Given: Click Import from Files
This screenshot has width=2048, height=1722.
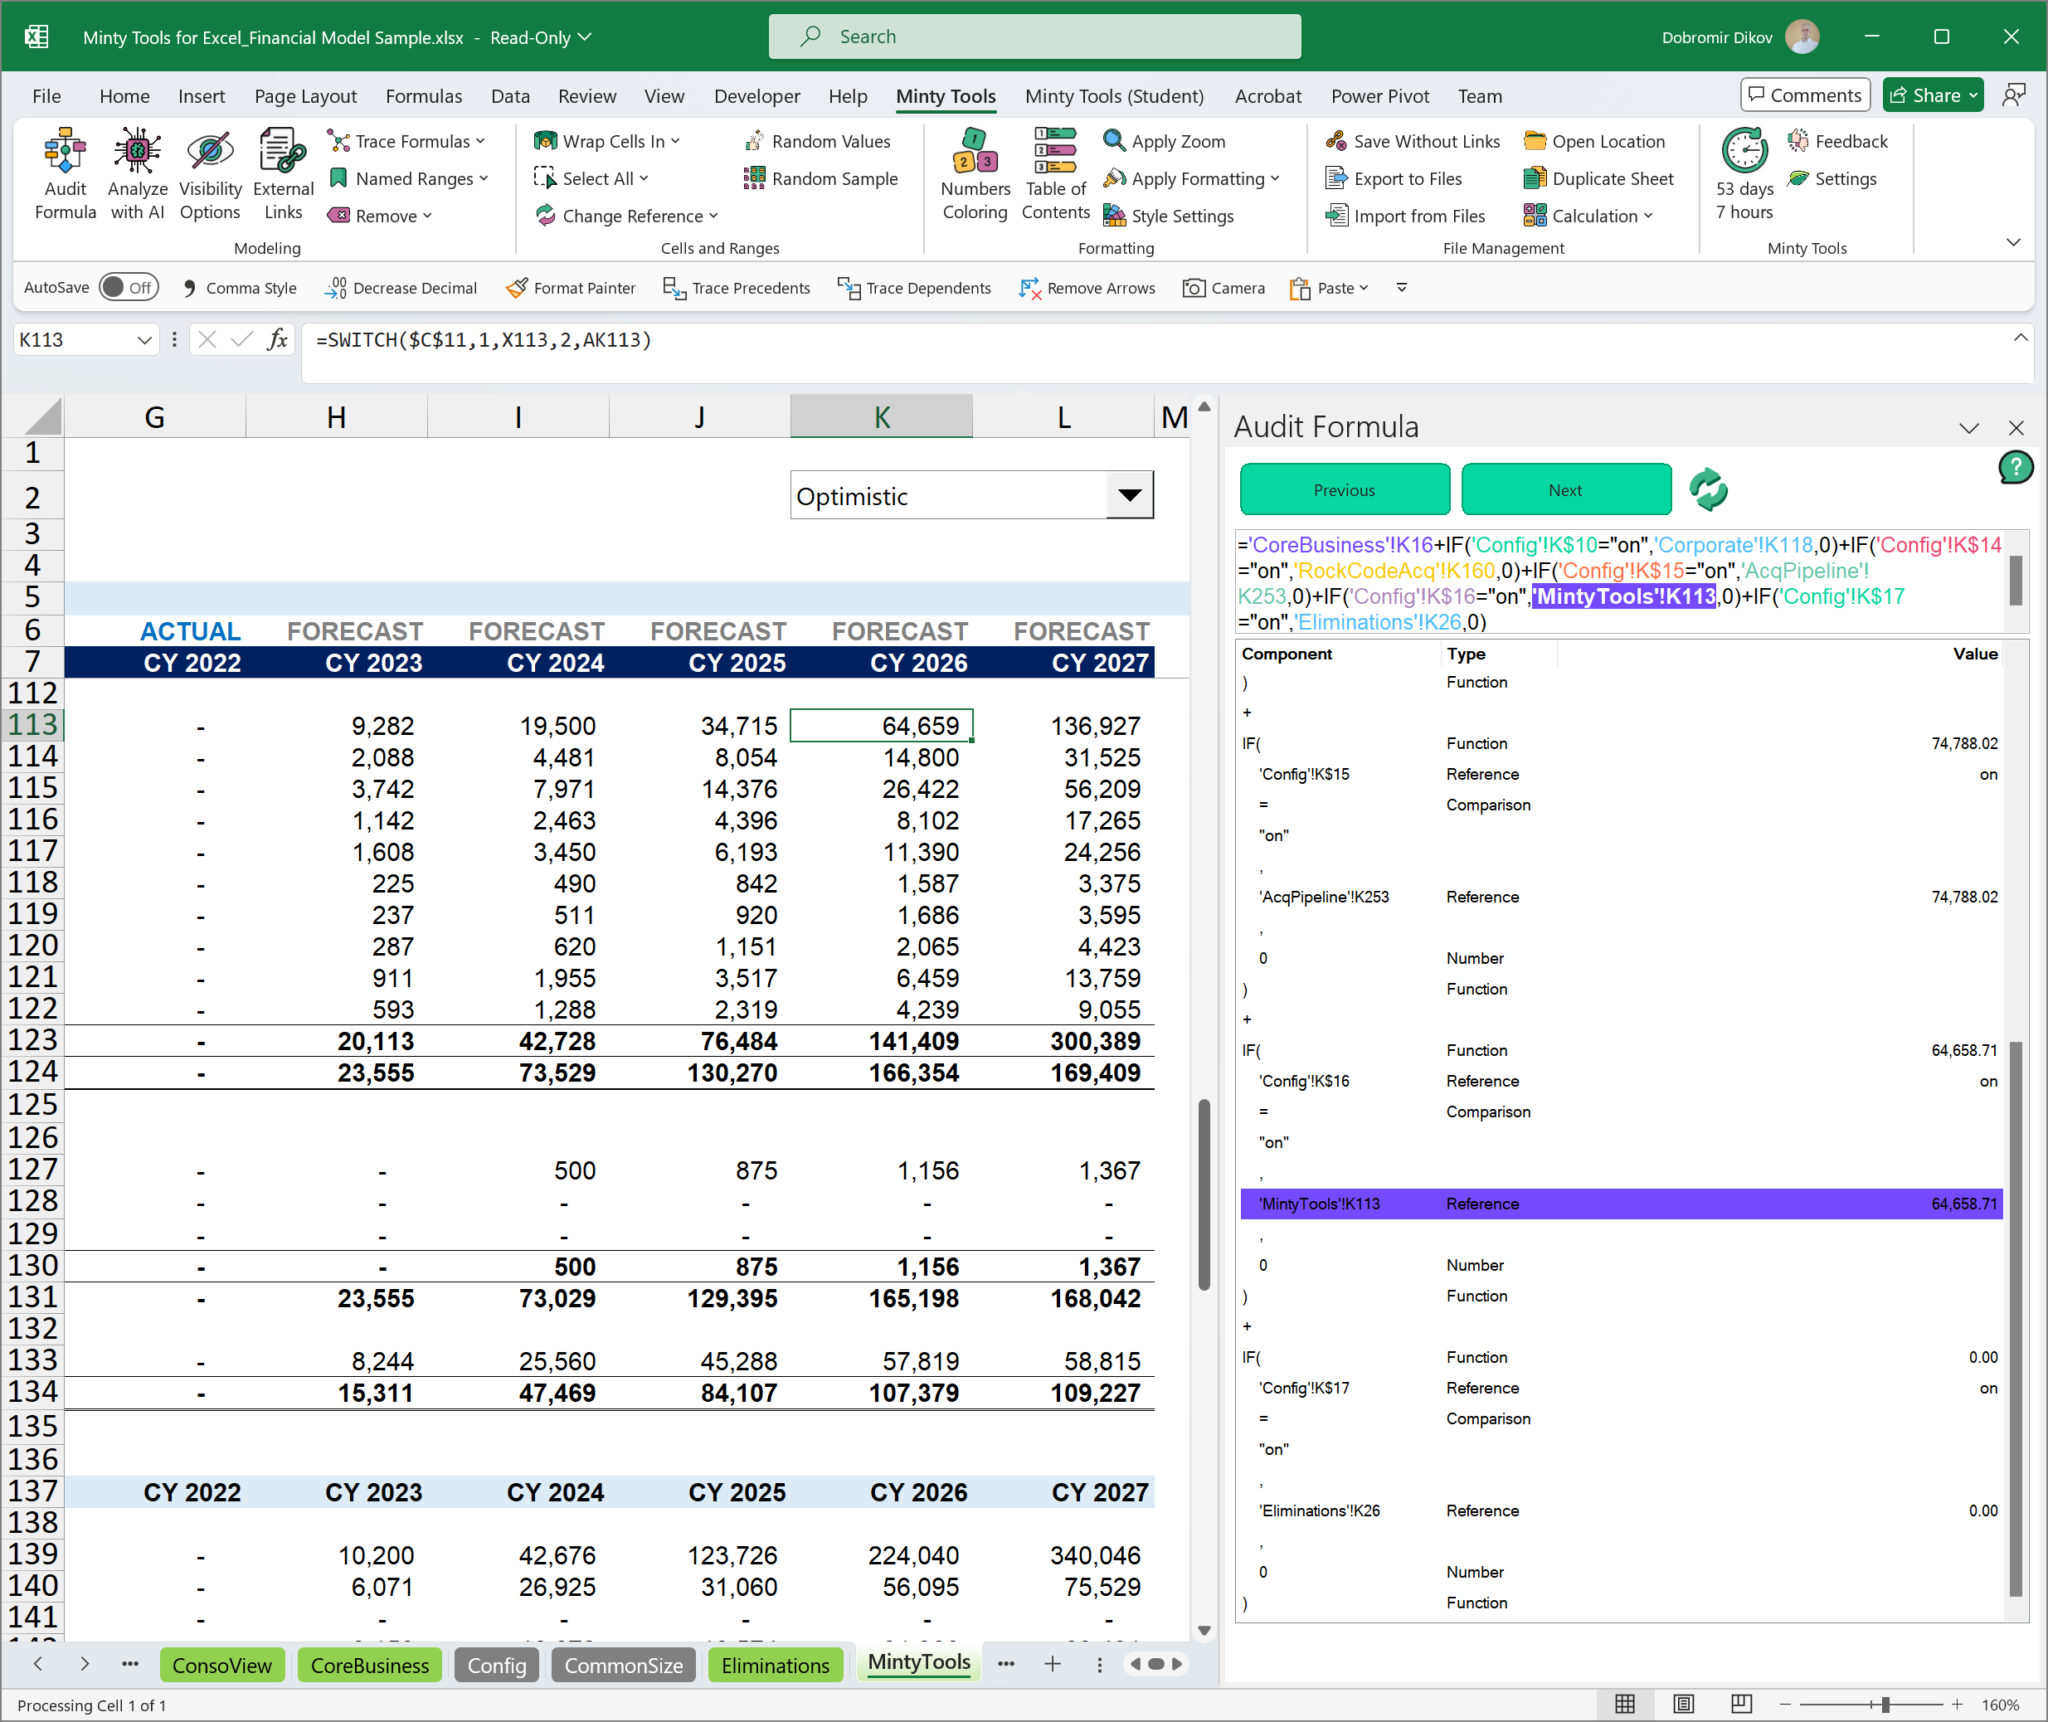Looking at the screenshot, I should click(x=1405, y=216).
